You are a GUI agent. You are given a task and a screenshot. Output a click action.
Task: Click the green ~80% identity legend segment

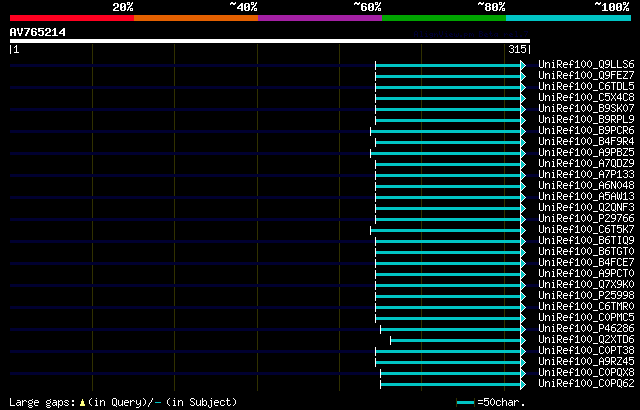444,18
